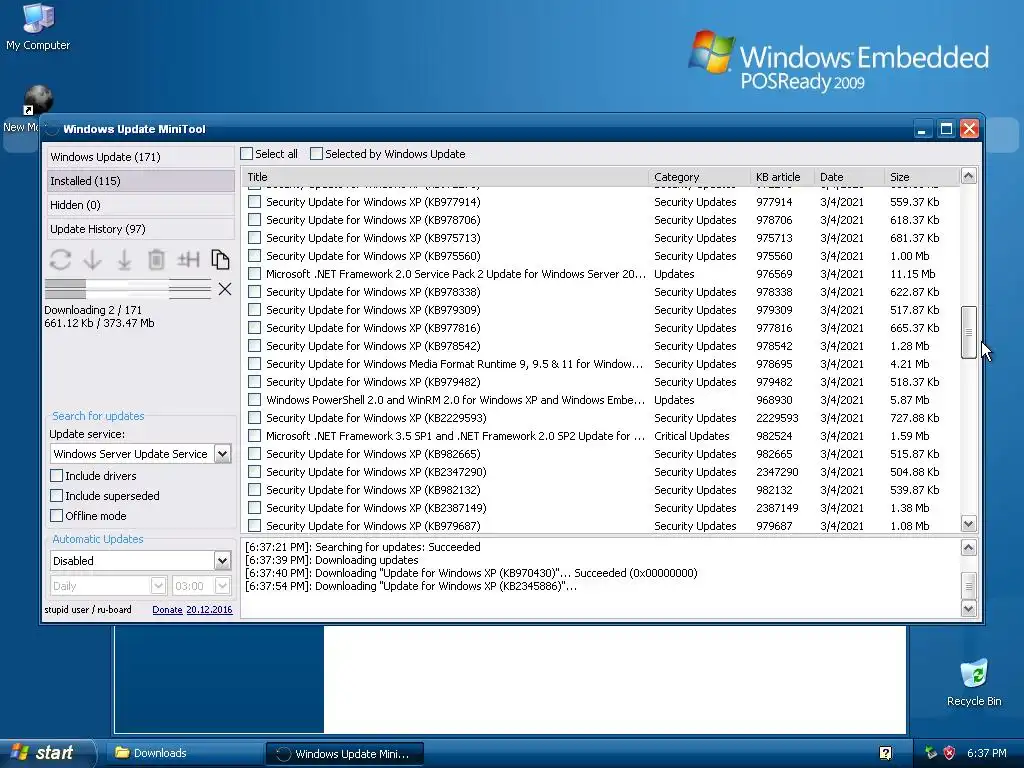Check the box for KB977914 update
Screen dimensions: 1024x768
(255, 202)
